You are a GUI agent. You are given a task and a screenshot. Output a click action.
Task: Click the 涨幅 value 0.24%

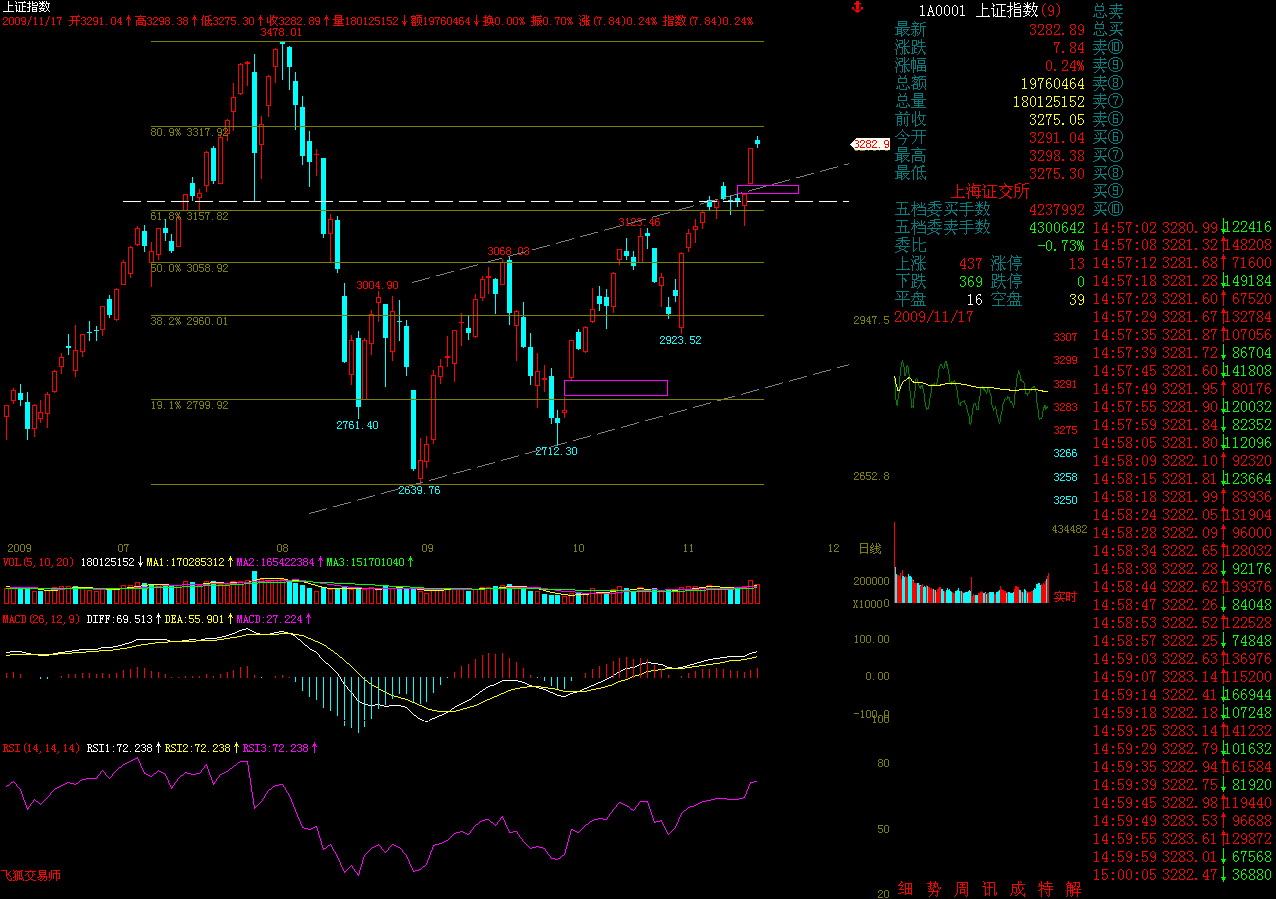pos(1066,66)
